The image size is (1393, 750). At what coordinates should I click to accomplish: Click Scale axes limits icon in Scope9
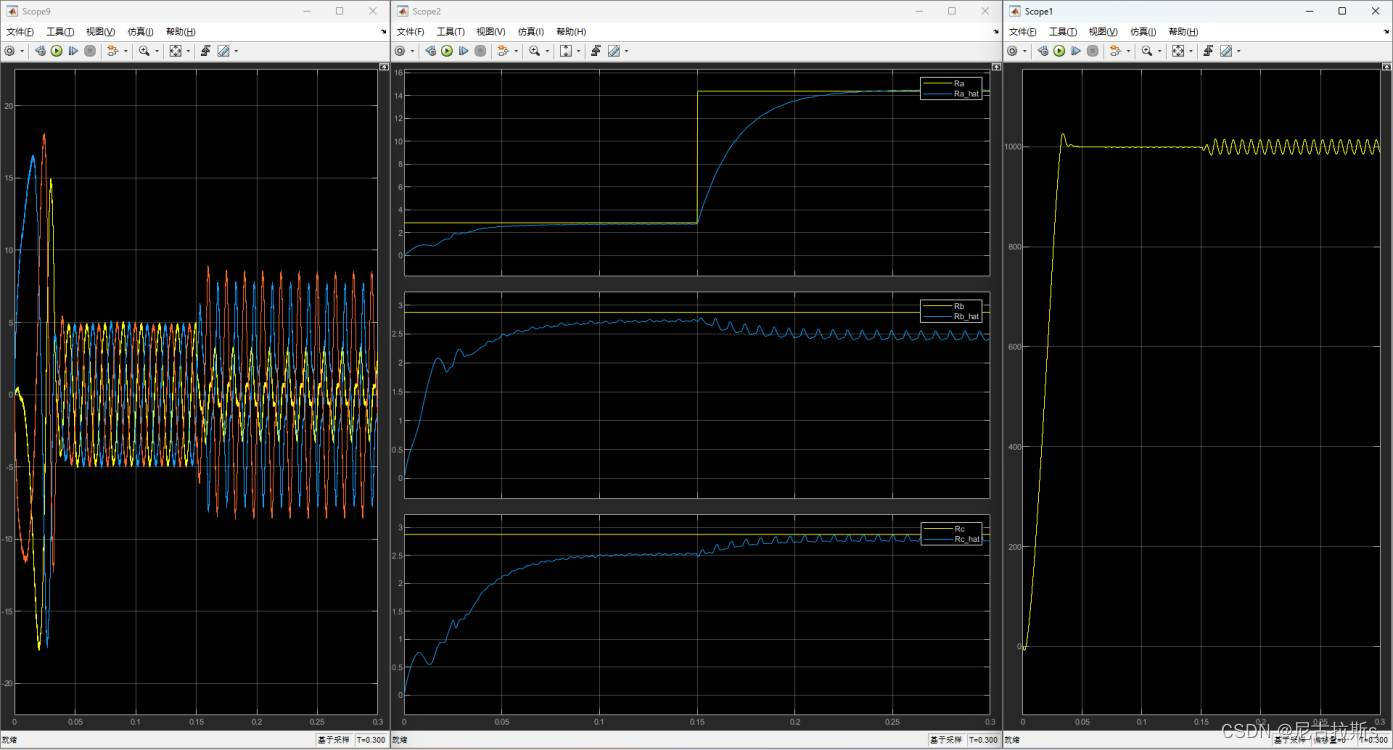(x=175, y=51)
